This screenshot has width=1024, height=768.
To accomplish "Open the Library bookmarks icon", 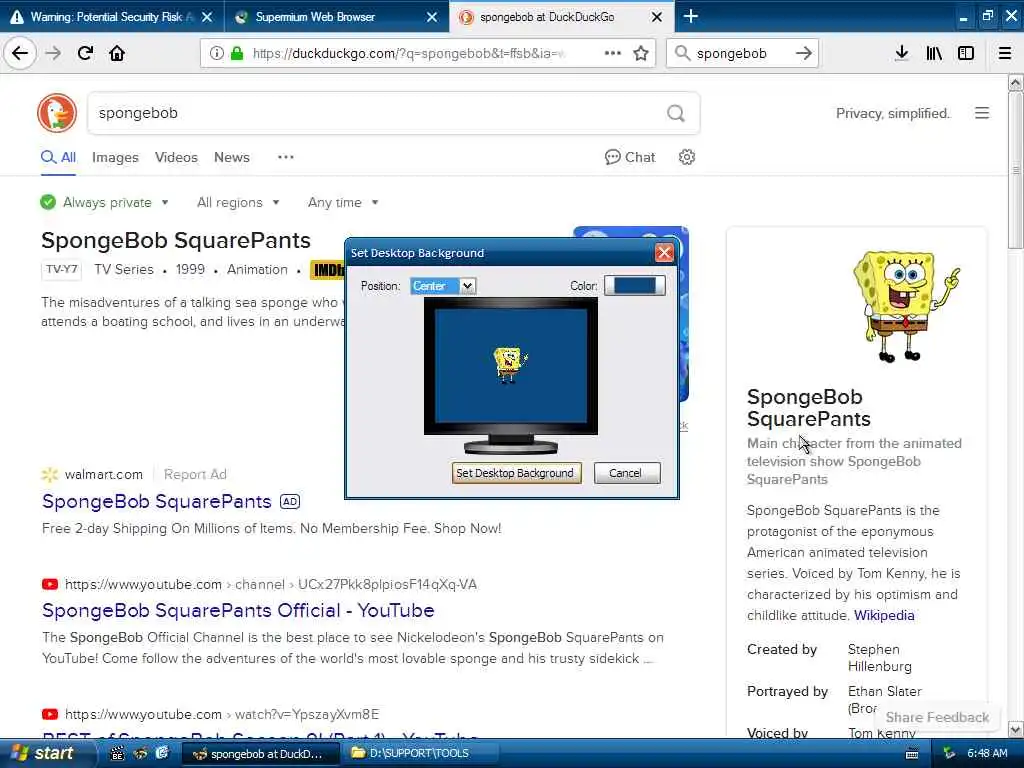I will pyautogui.click(x=934, y=53).
